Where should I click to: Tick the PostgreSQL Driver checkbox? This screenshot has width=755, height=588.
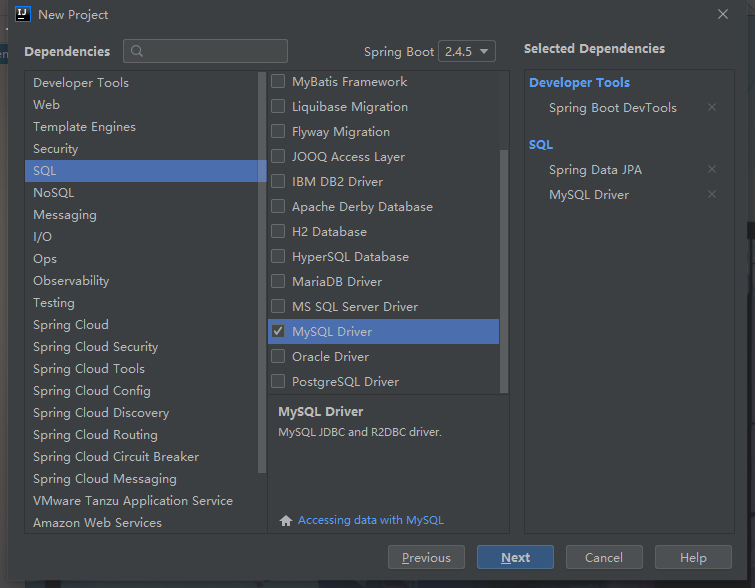[278, 382]
